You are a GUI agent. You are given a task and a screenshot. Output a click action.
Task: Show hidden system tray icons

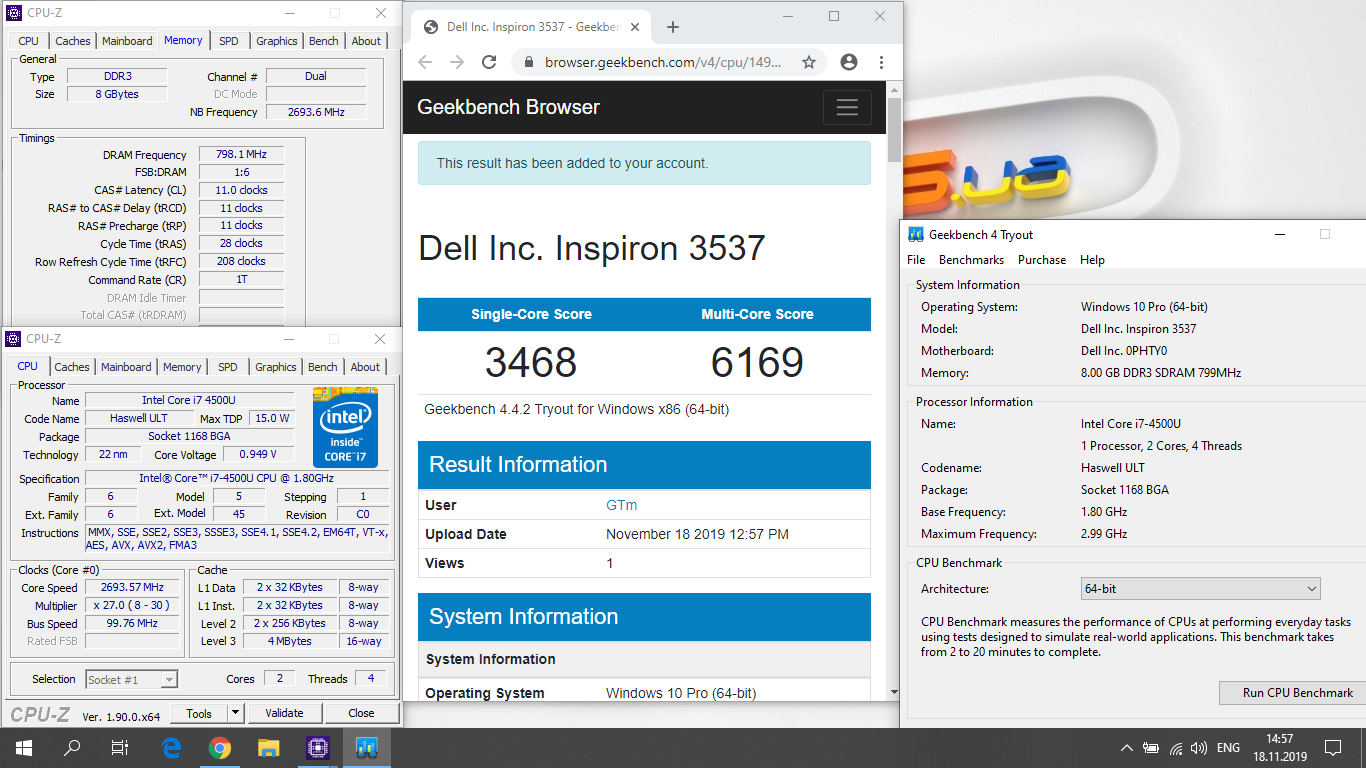pyautogui.click(x=1127, y=748)
